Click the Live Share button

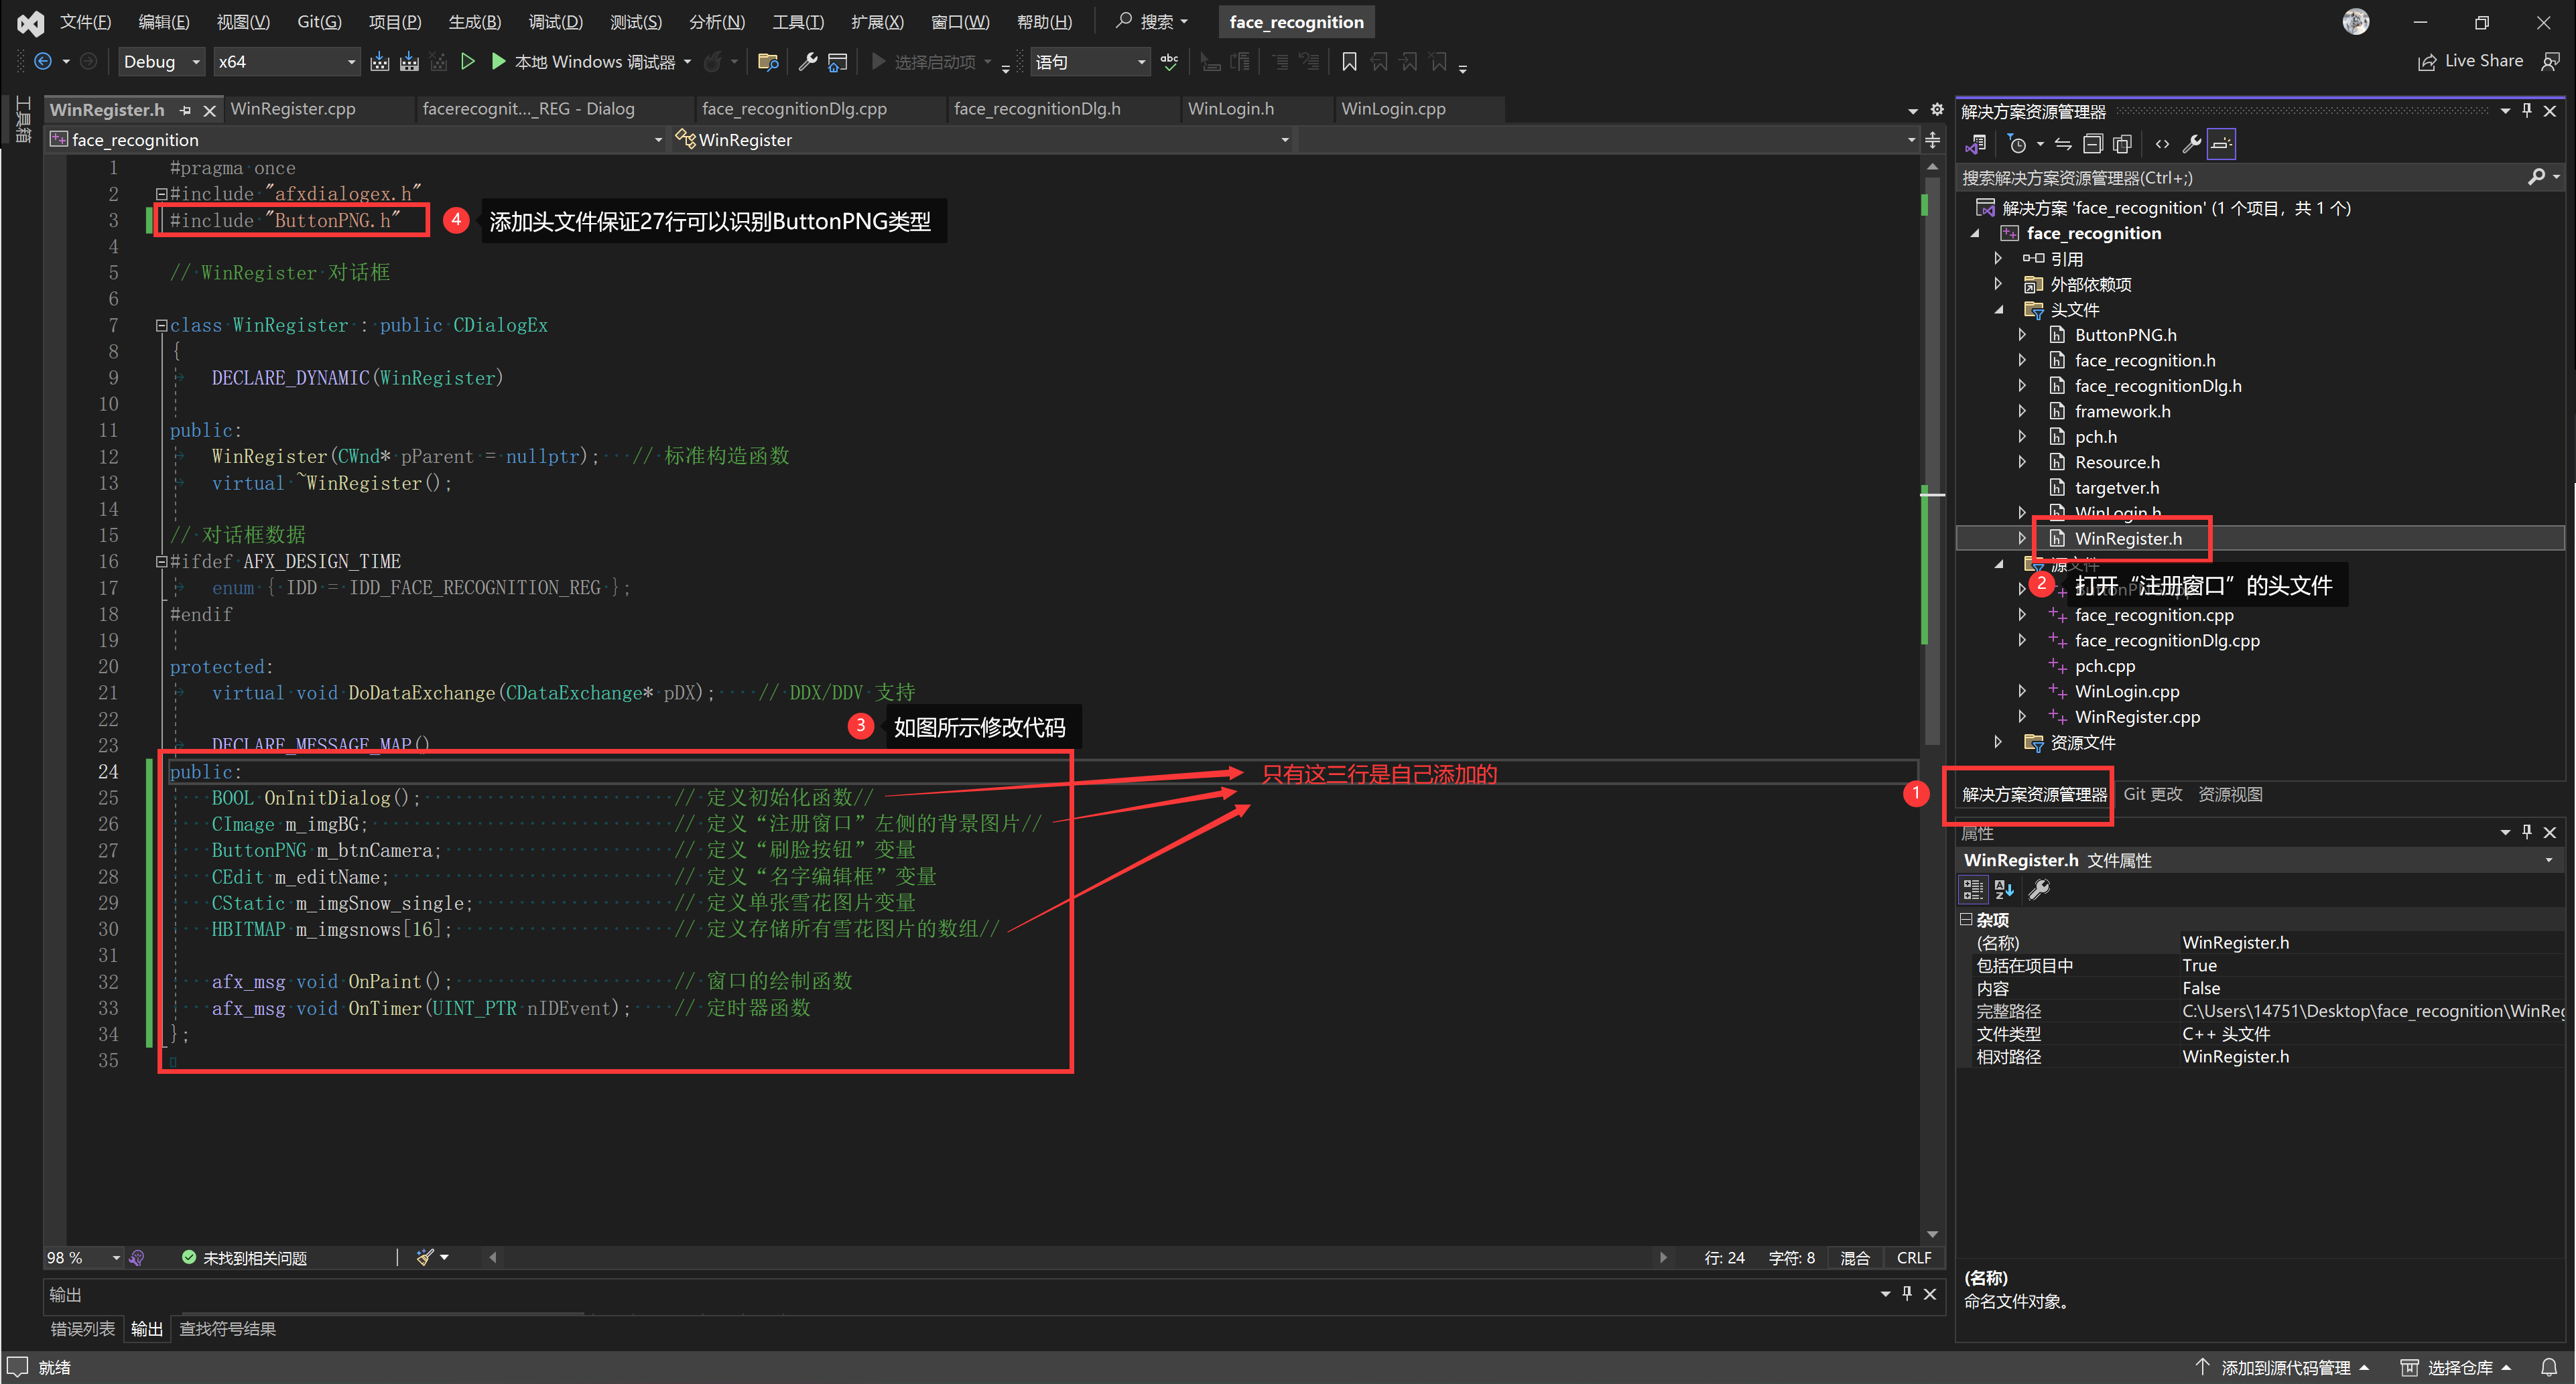coord(2470,62)
